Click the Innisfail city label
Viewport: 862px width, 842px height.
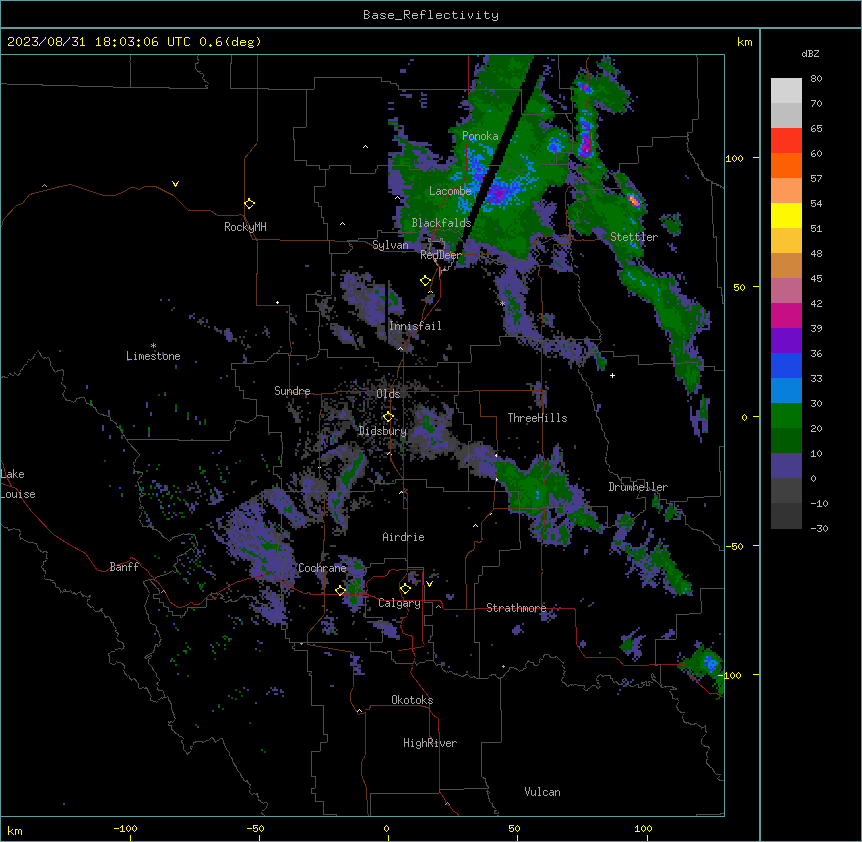415,326
